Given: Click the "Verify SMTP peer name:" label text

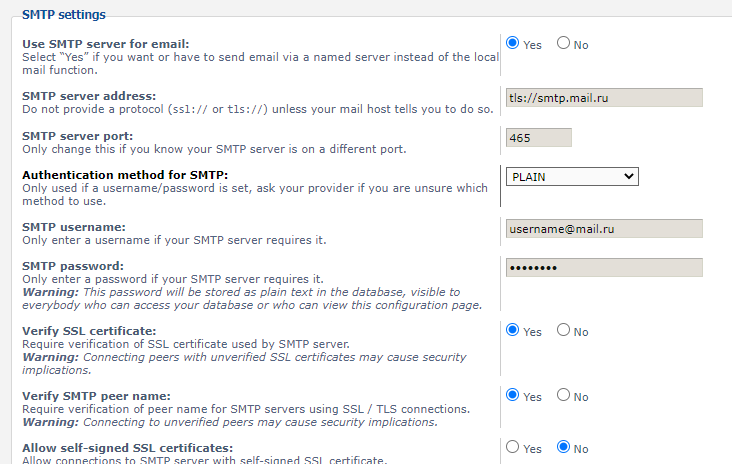Looking at the screenshot, I should pyautogui.click(x=96, y=395).
